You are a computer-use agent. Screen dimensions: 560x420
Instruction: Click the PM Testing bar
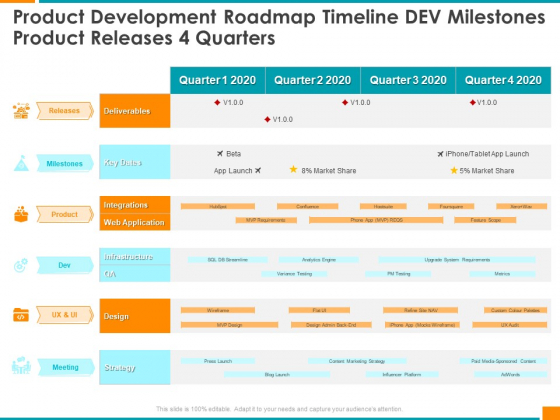[398, 274]
